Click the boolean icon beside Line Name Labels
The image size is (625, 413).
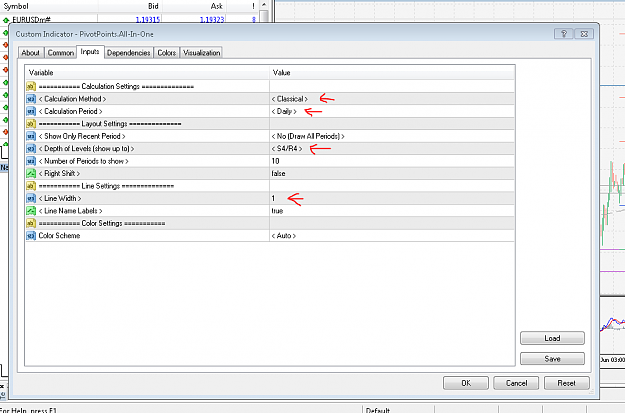click(31, 210)
